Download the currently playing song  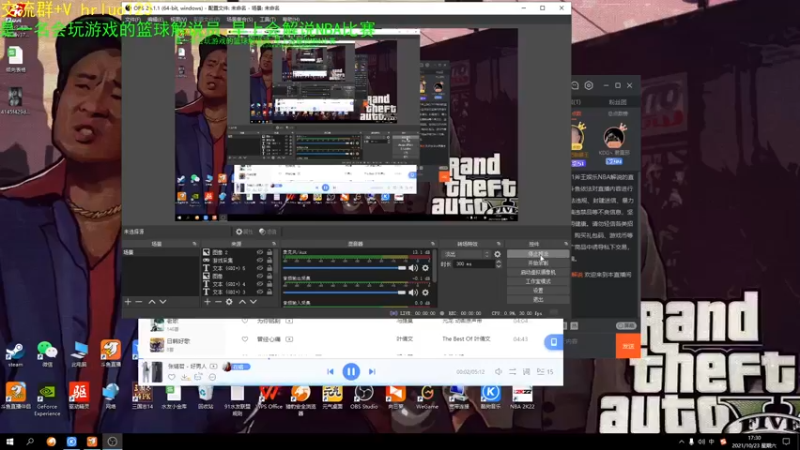pos(185,378)
